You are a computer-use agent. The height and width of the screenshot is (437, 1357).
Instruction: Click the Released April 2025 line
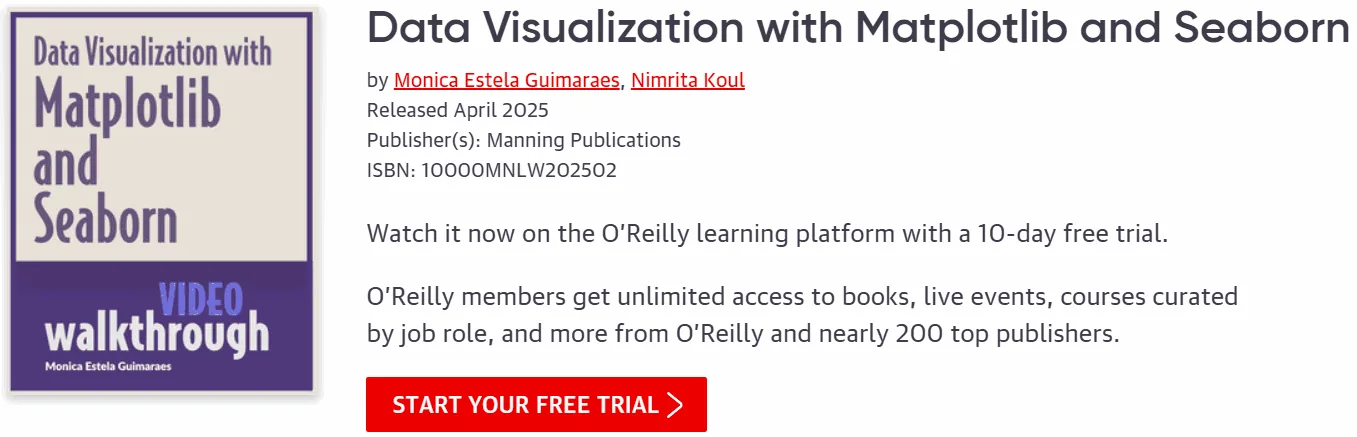(457, 110)
